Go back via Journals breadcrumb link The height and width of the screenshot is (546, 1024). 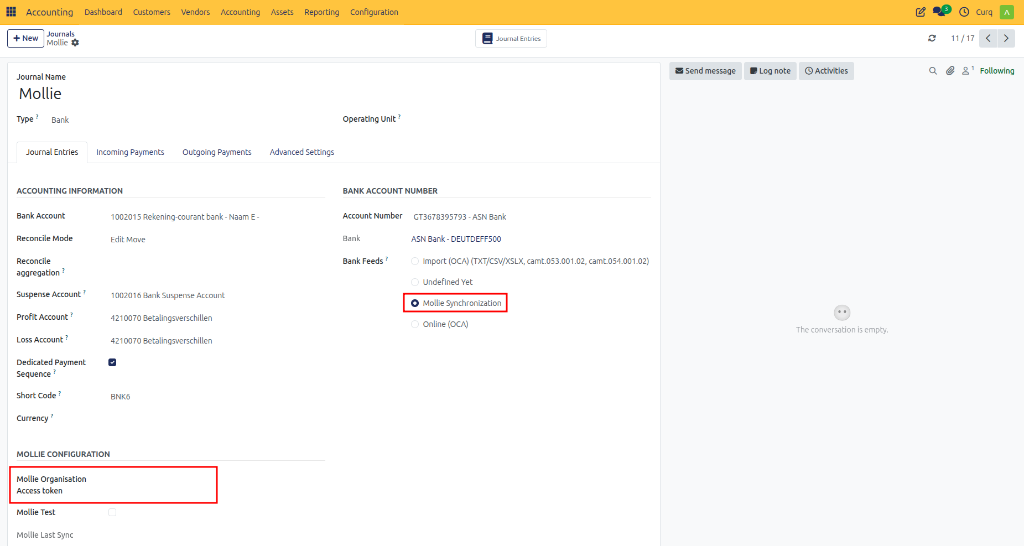60,34
